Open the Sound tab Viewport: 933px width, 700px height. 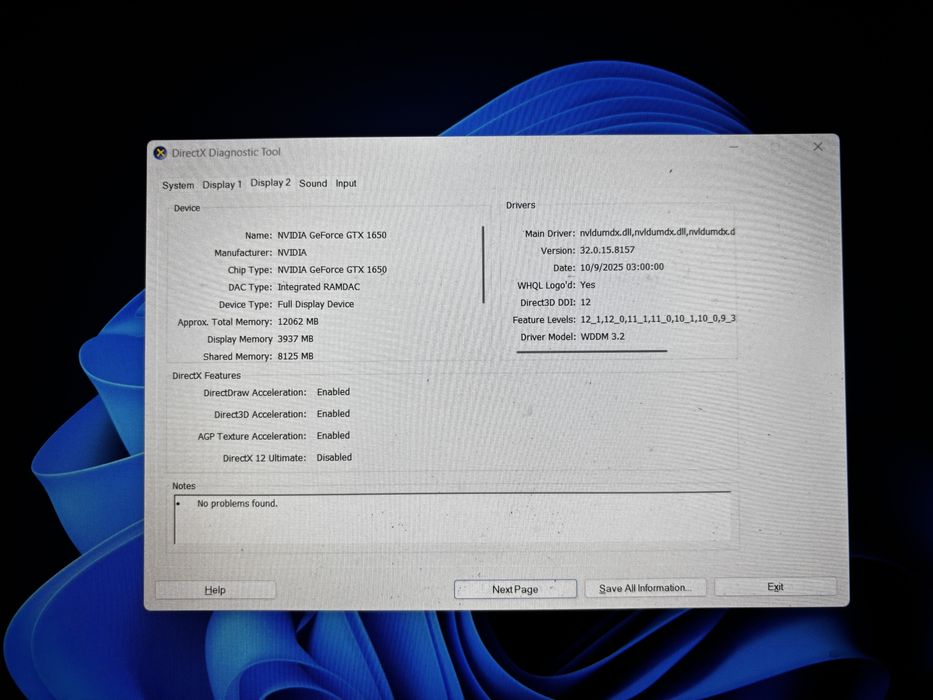pos(313,183)
